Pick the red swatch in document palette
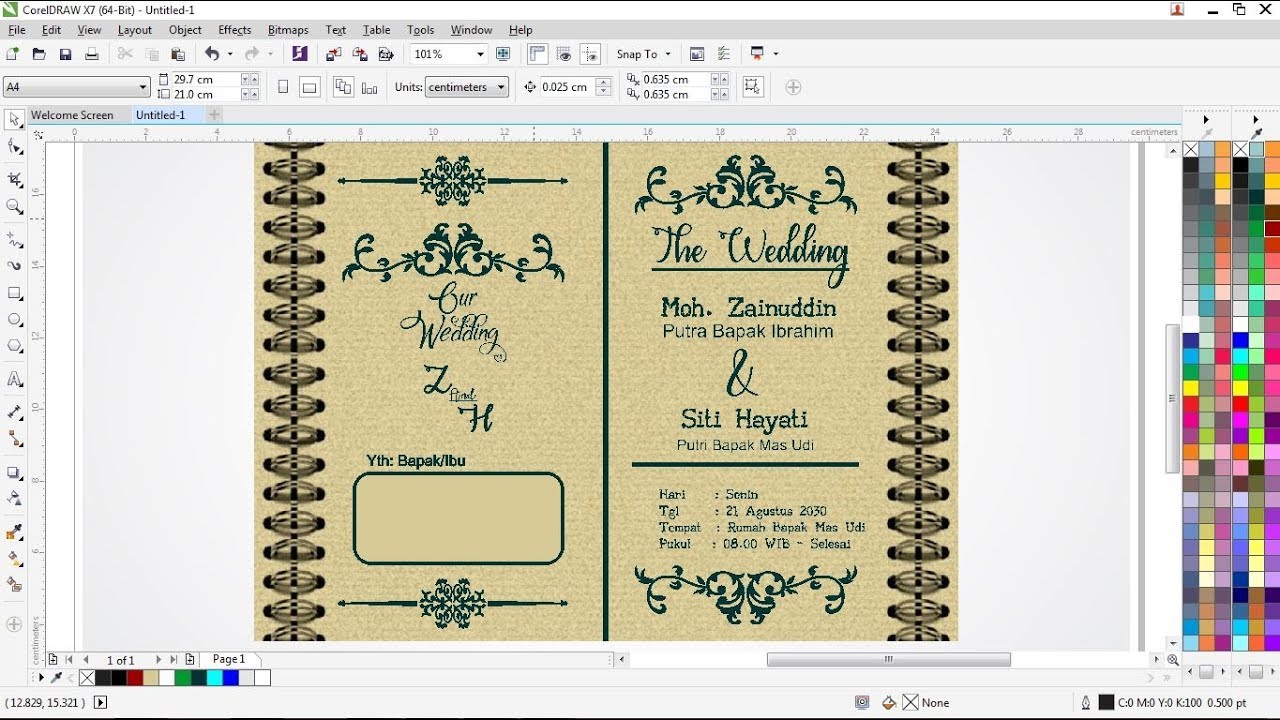The height and width of the screenshot is (720, 1280). (136, 678)
